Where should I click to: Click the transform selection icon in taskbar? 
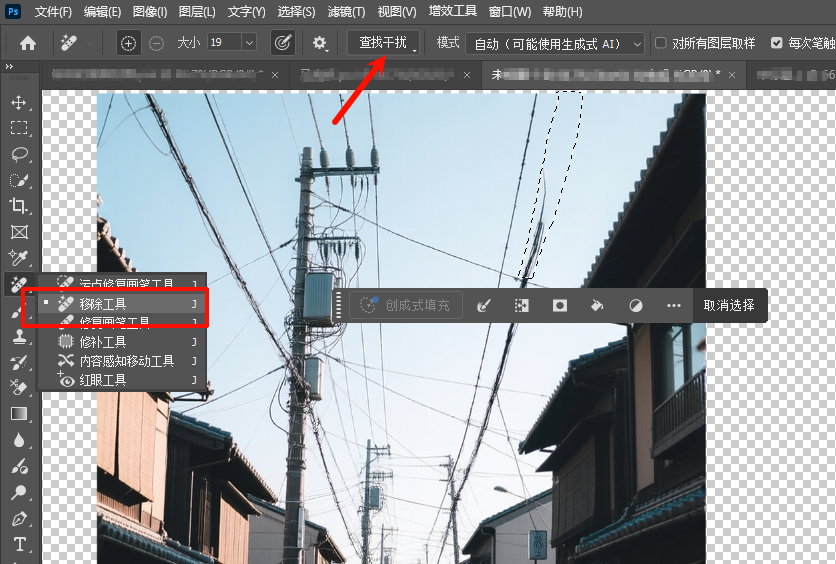click(521, 305)
